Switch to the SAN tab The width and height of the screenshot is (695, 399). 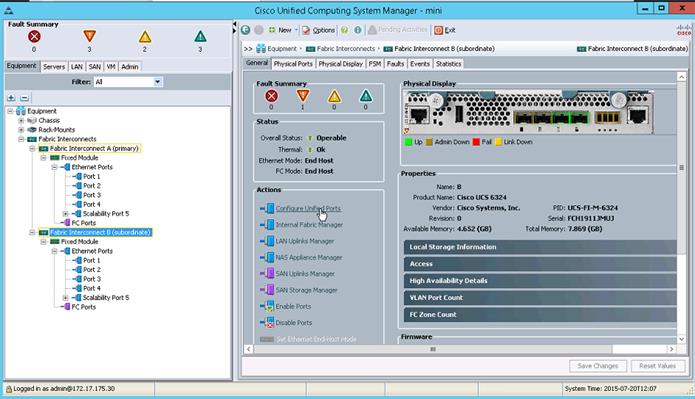(x=94, y=66)
